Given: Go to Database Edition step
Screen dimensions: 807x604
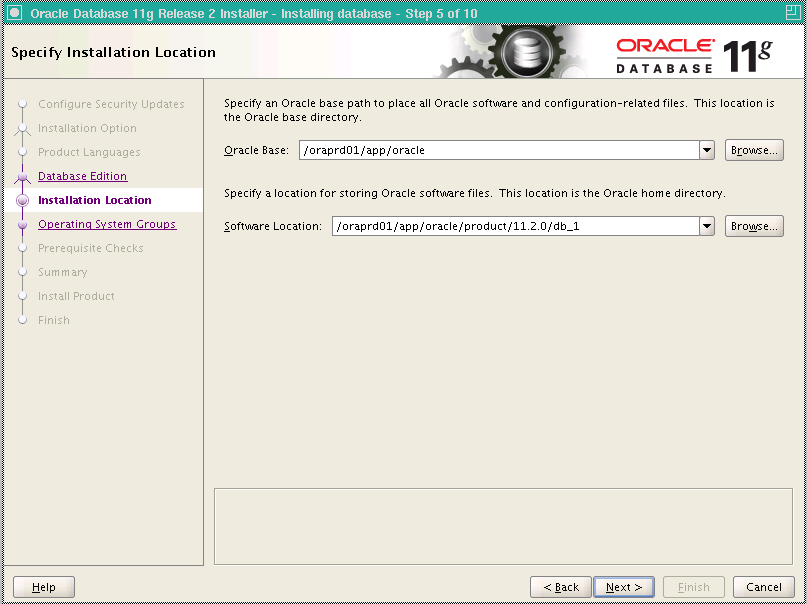Looking at the screenshot, I should (x=82, y=177).
